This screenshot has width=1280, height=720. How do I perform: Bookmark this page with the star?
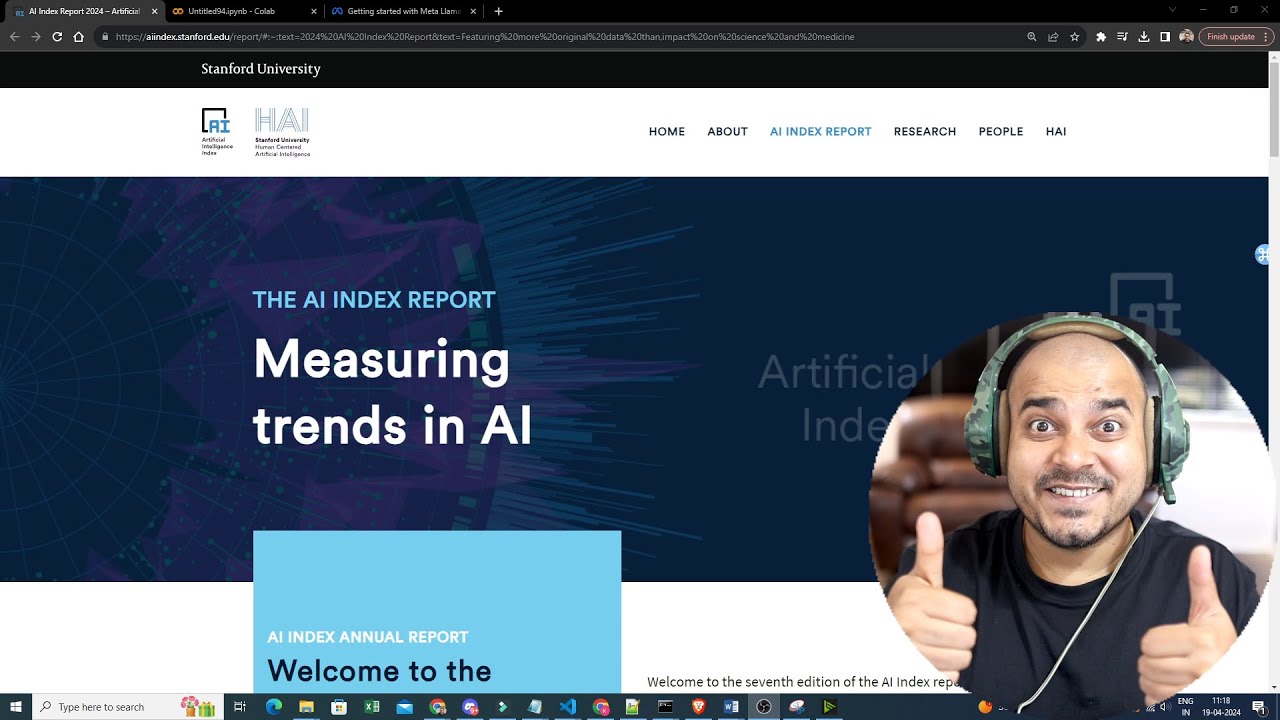click(1075, 37)
